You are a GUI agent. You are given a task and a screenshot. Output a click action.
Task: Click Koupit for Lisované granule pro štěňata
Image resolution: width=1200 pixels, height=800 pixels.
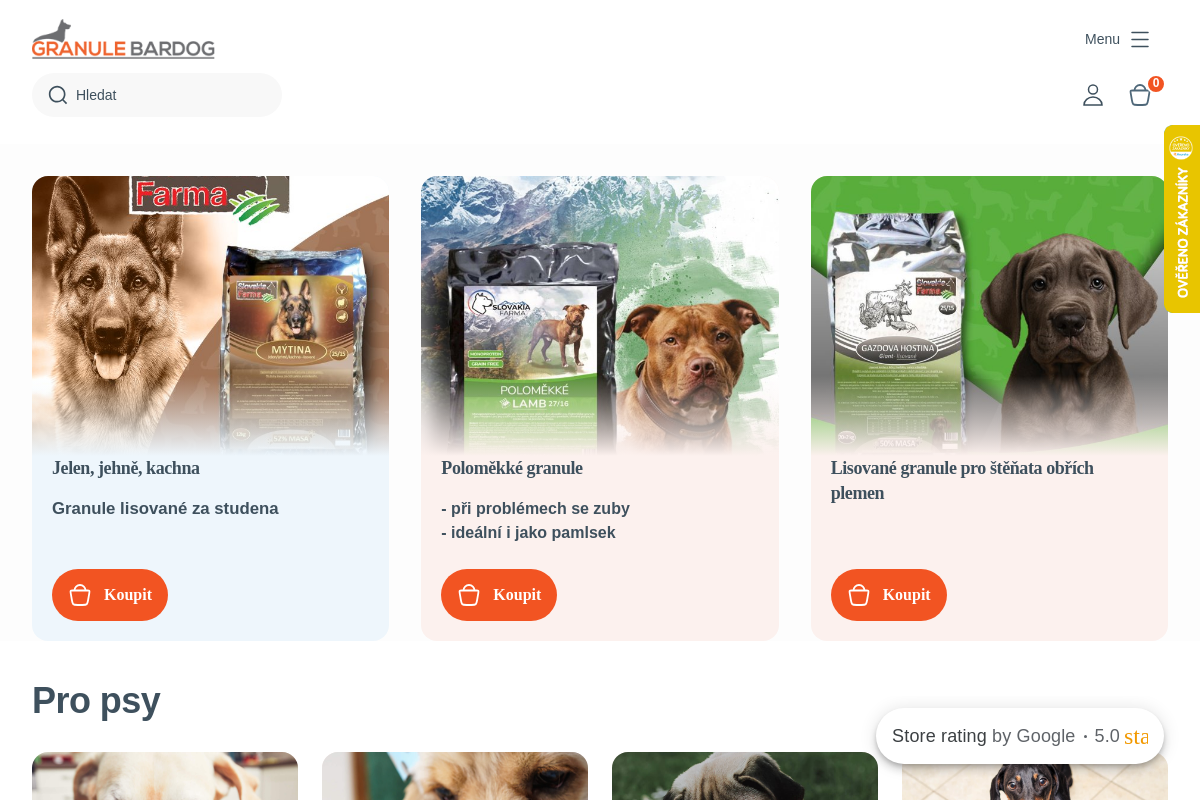click(889, 595)
